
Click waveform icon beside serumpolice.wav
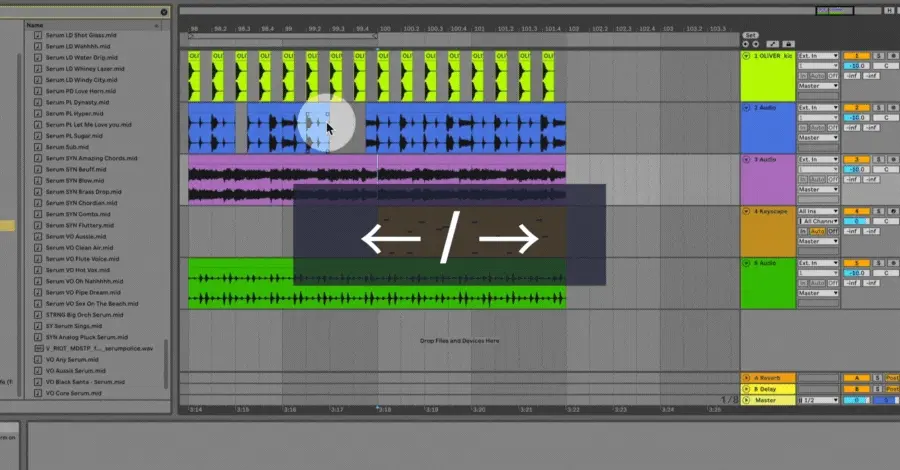(38, 348)
